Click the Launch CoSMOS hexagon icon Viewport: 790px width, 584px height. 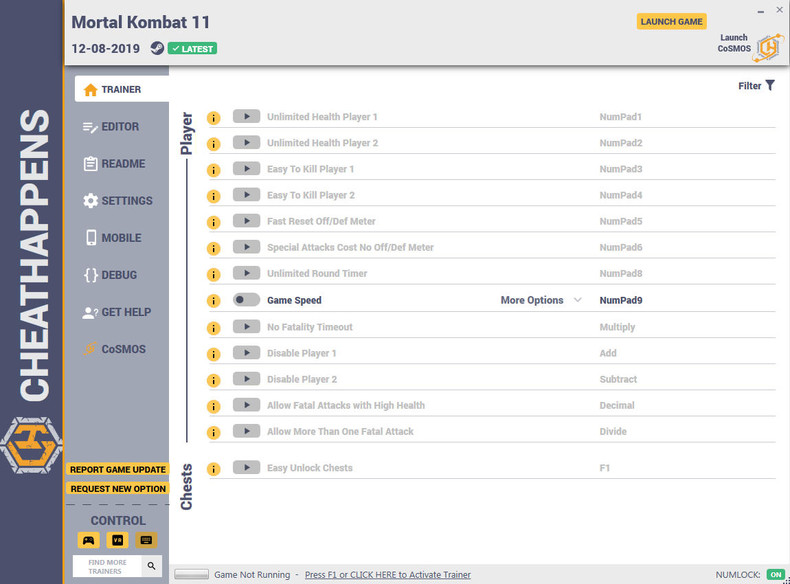(x=768, y=48)
